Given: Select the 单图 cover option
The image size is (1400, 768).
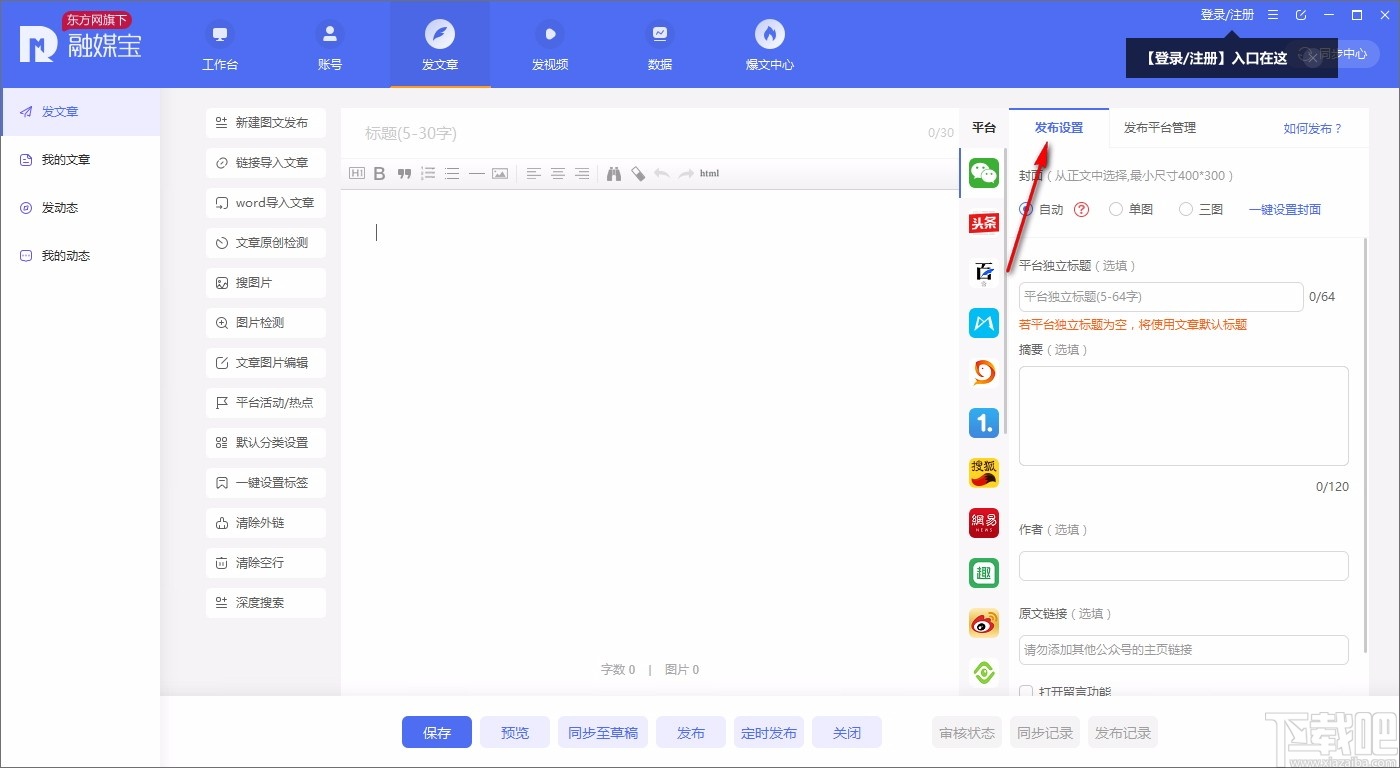Looking at the screenshot, I should 1115,209.
